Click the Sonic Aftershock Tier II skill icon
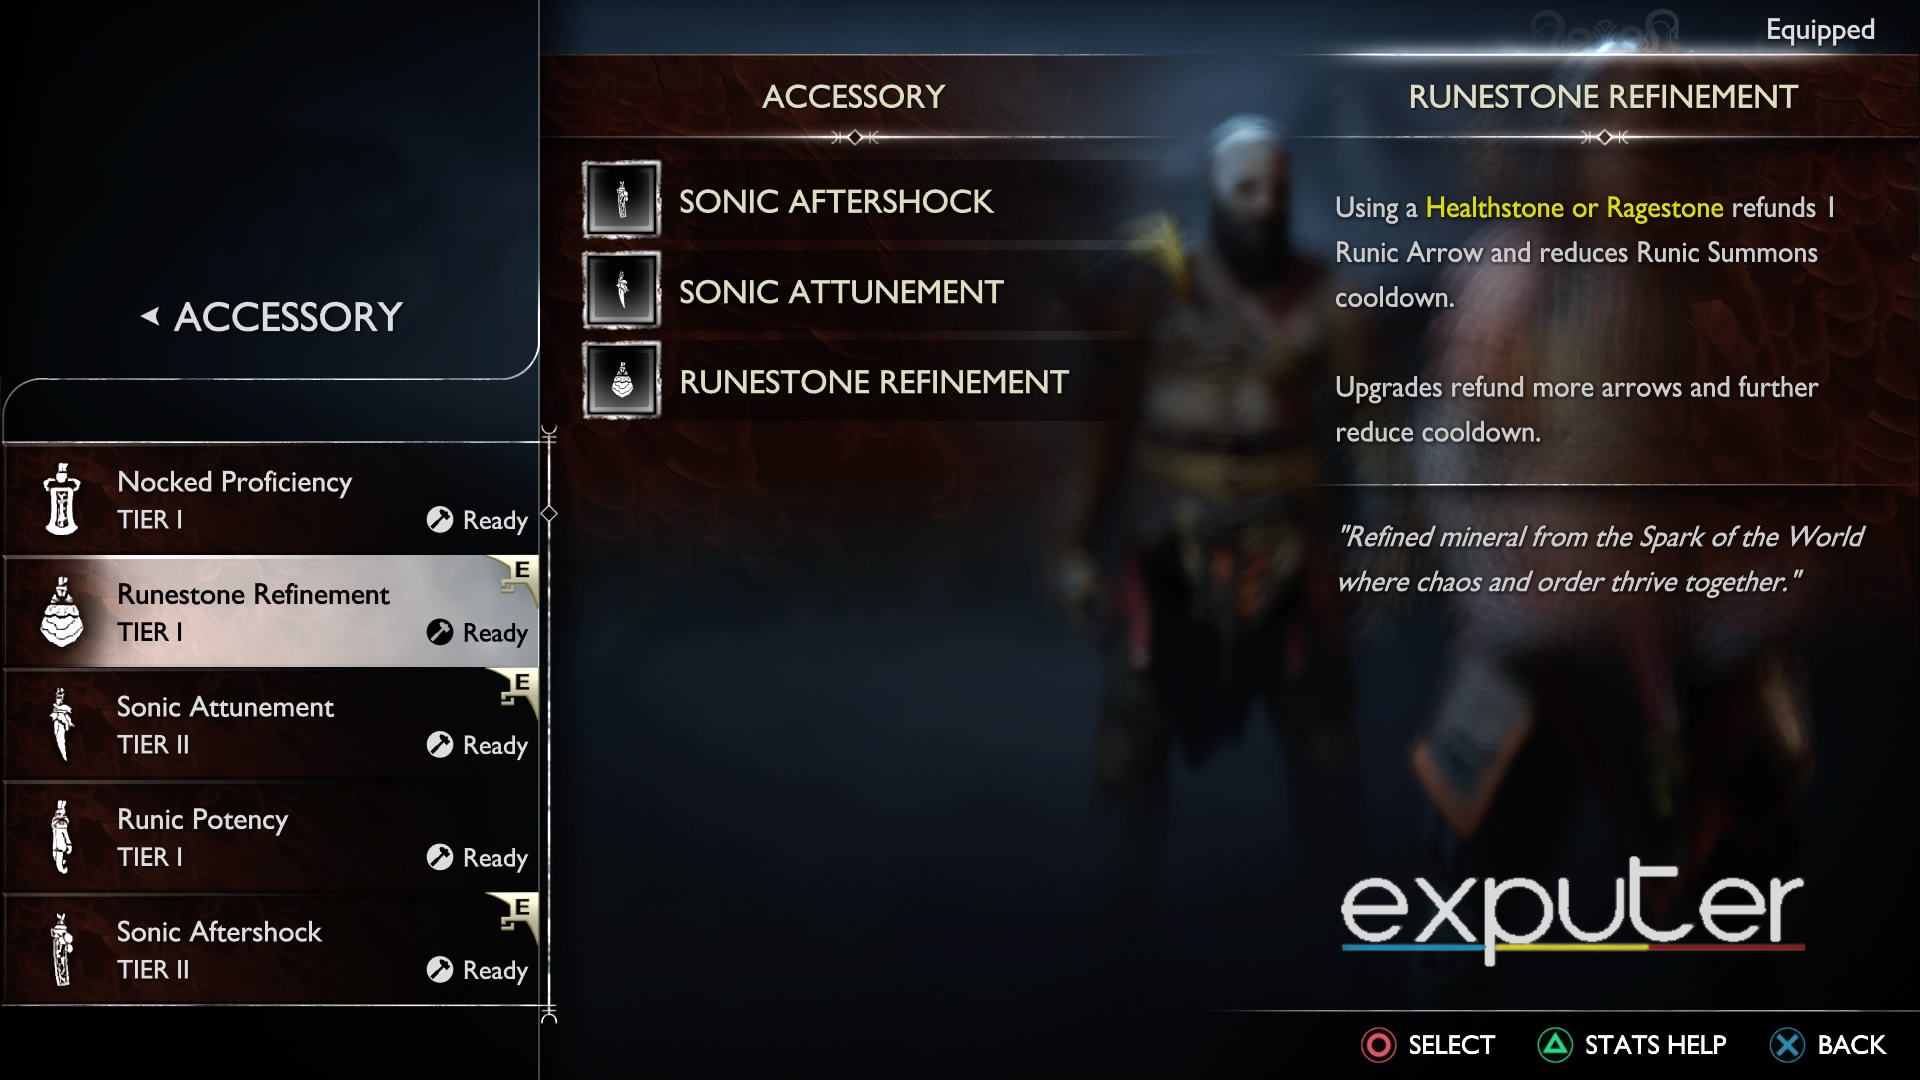This screenshot has height=1080, width=1920. 61,949
